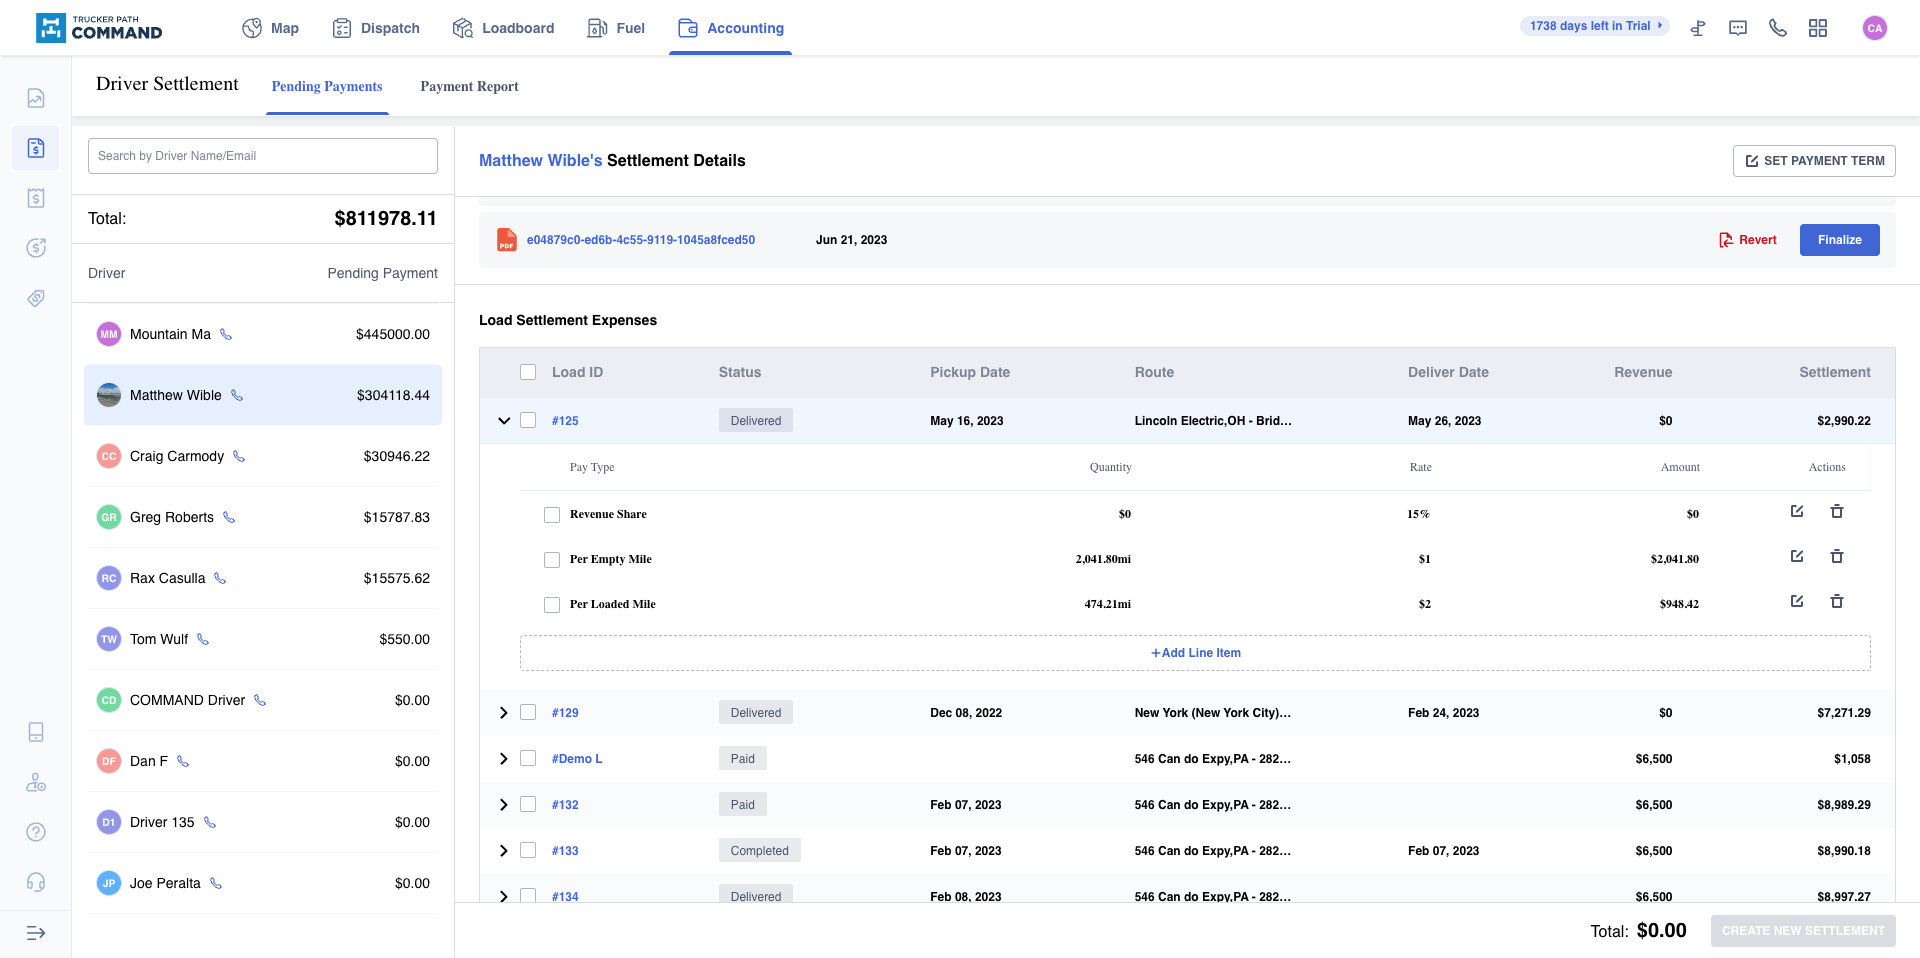Screen dimensions: 1920x958
Task: Collapse the expanded load #125 row
Action: pyautogui.click(x=504, y=421)
